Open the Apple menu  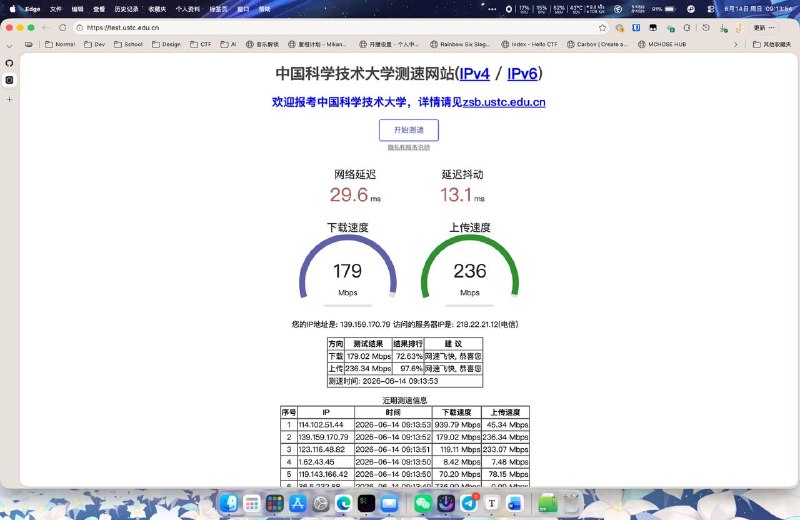point(12,9)
